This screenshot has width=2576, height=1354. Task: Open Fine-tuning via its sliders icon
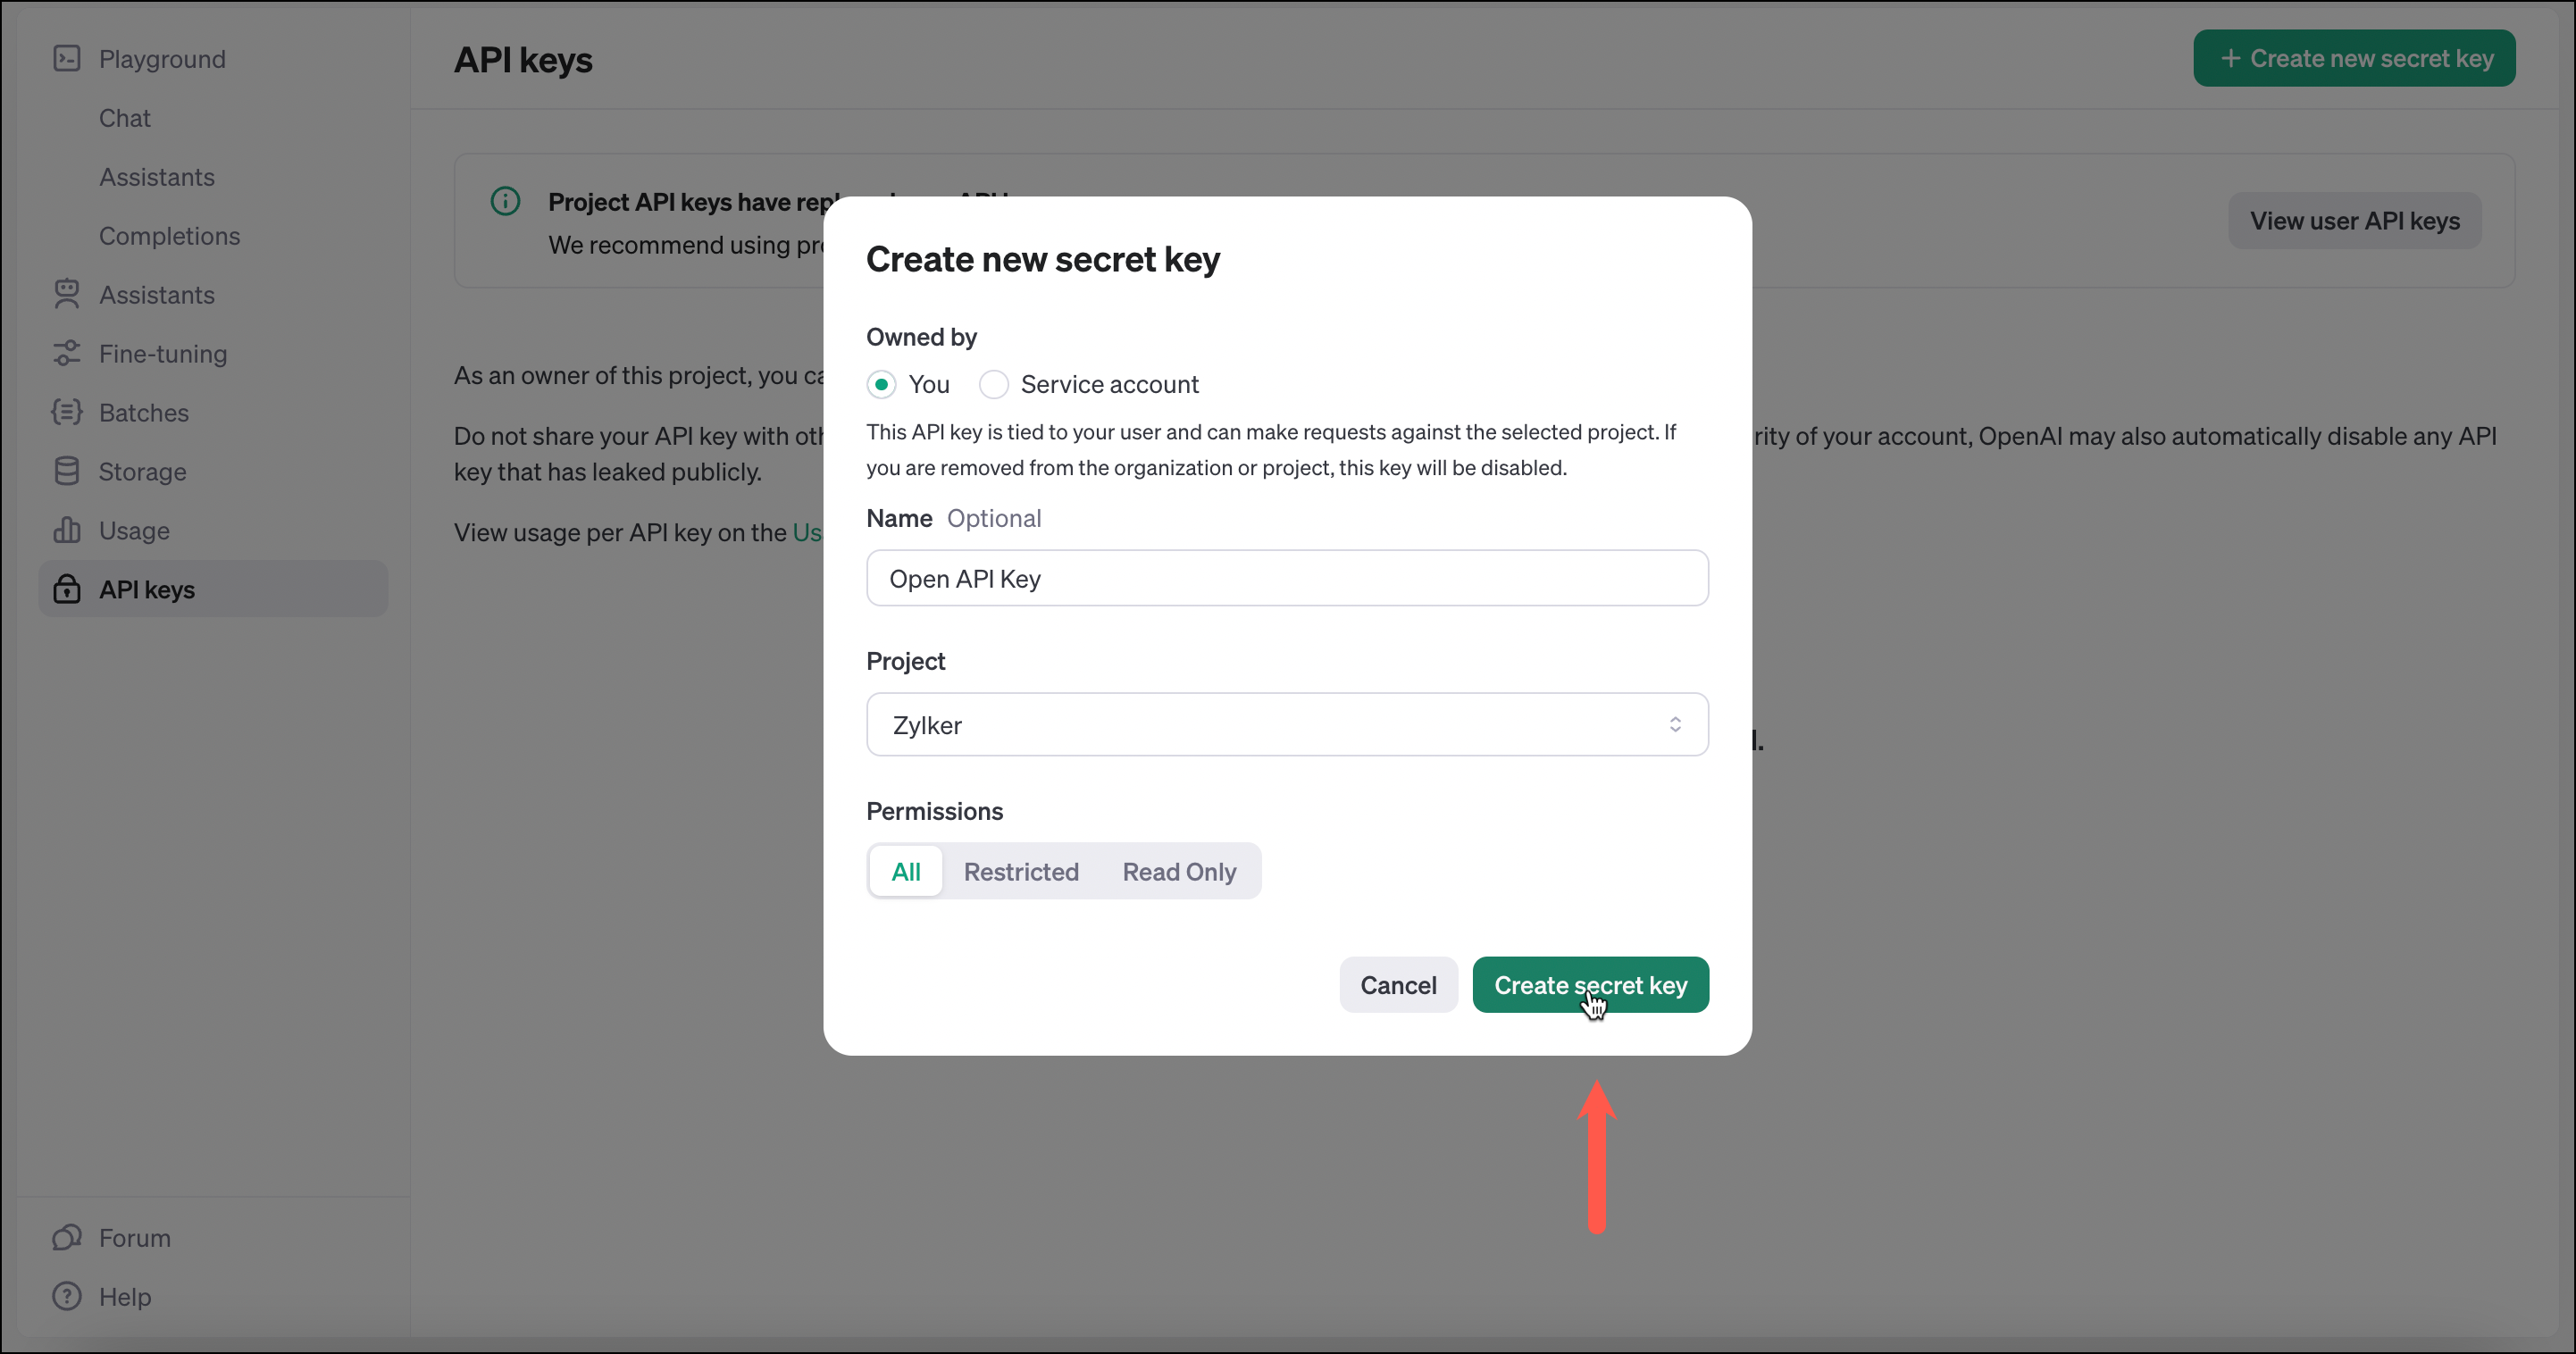click(66, 353)
